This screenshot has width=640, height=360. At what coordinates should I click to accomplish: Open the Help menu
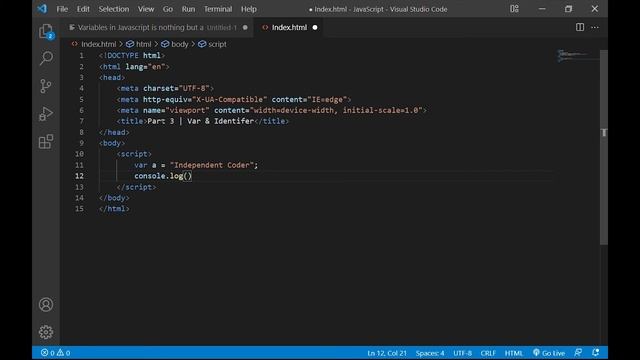249,9
